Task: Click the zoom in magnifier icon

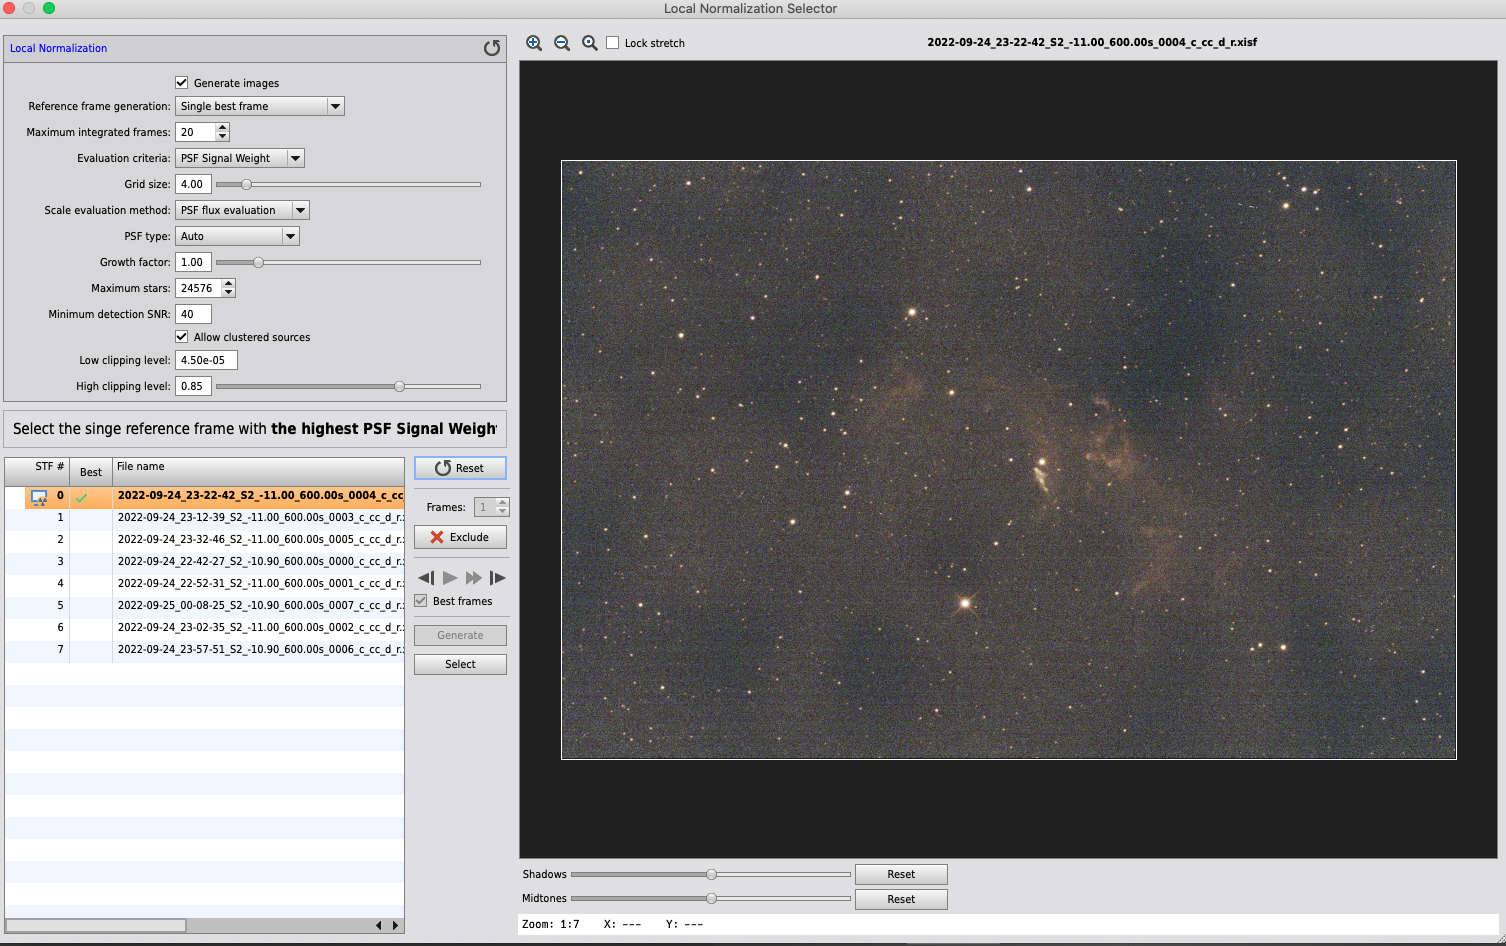Action: [534, 43]
